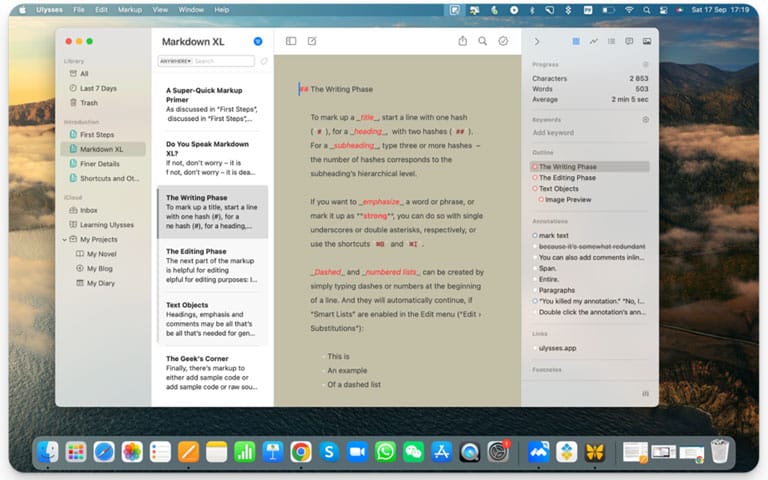Open the Trash in the Dock
The height and width of the screenshot is (480, 768).
[720, 452]
